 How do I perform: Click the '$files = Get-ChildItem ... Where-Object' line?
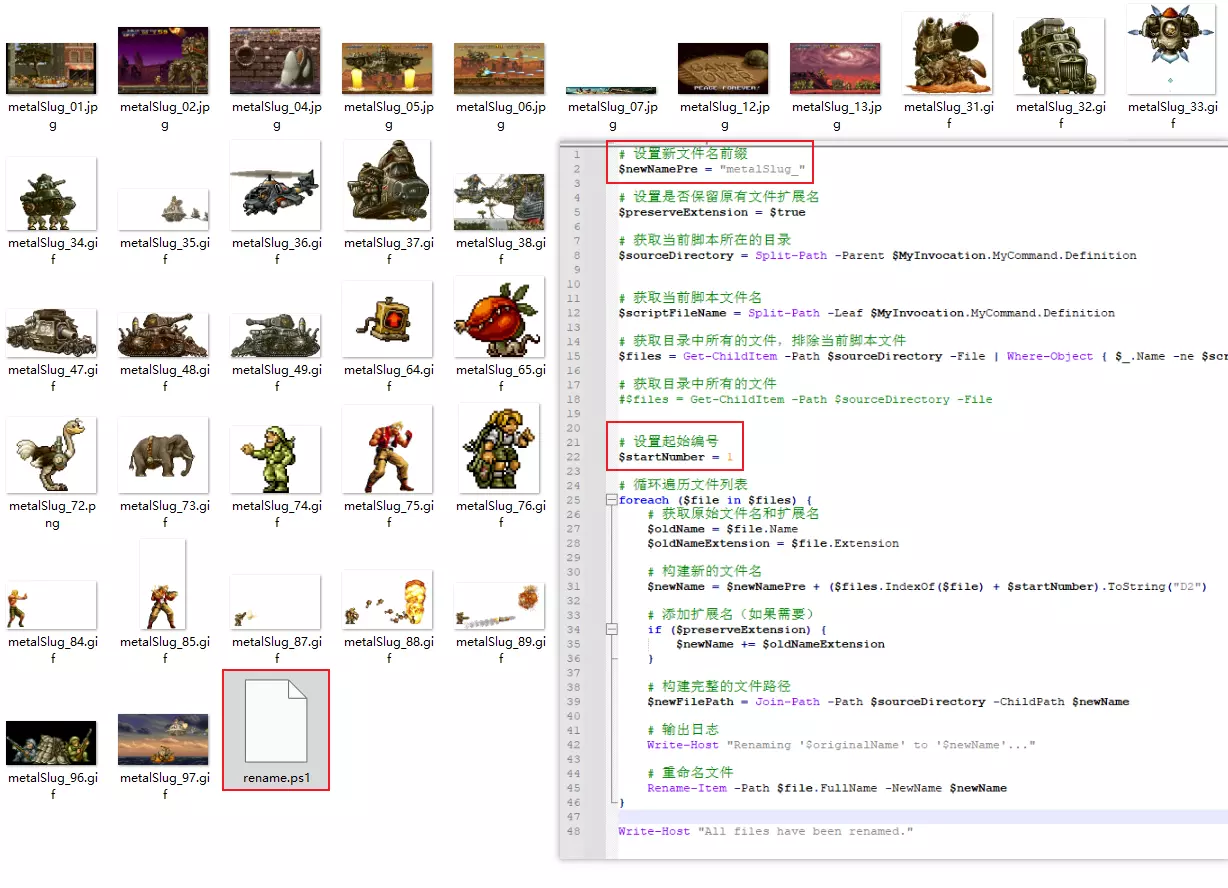point(922,356)
